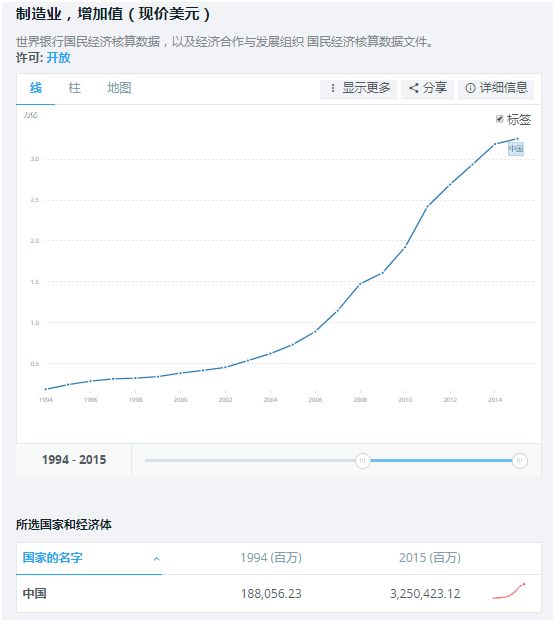This screenshot has width=555, height=622.
Task: Click the info circle icon for 详细信息
Action: pyautogui.click(x=470, y=88)
